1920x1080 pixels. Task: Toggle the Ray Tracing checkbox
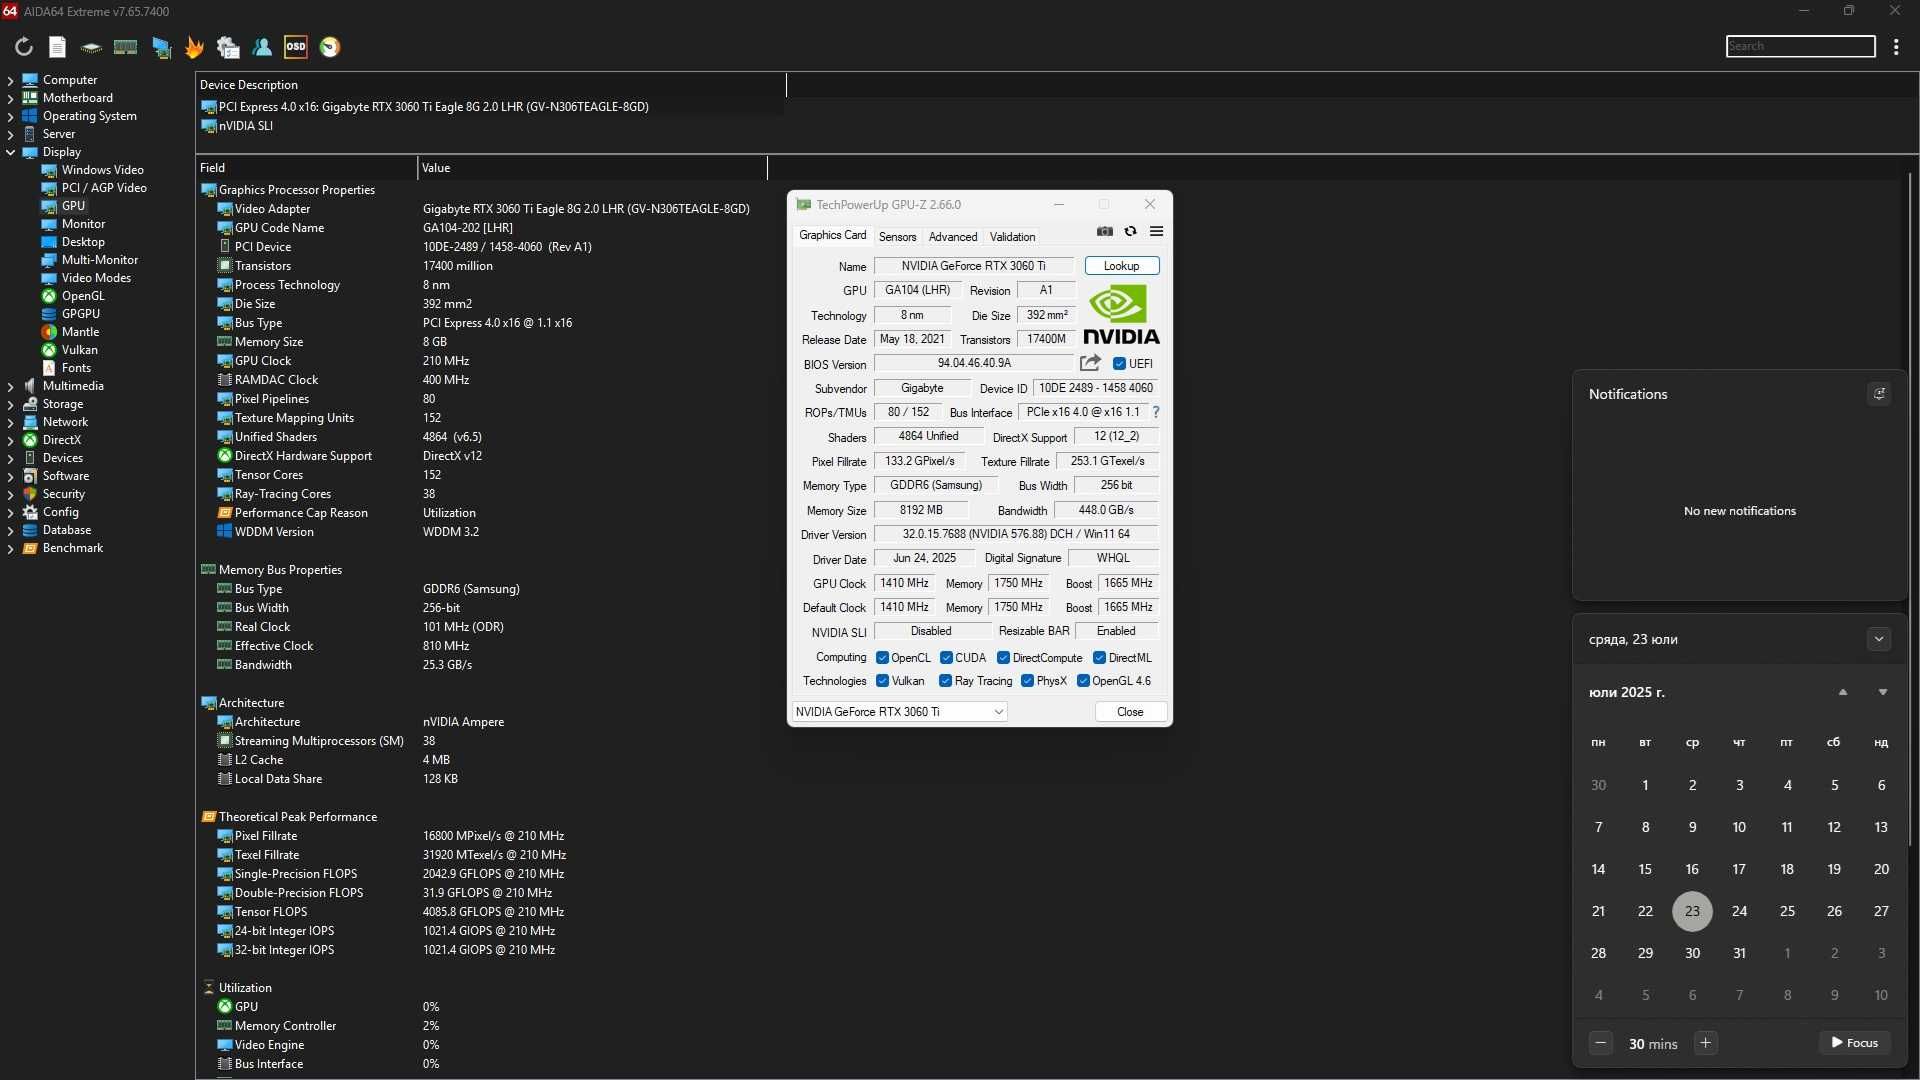(x=945, y=681)
